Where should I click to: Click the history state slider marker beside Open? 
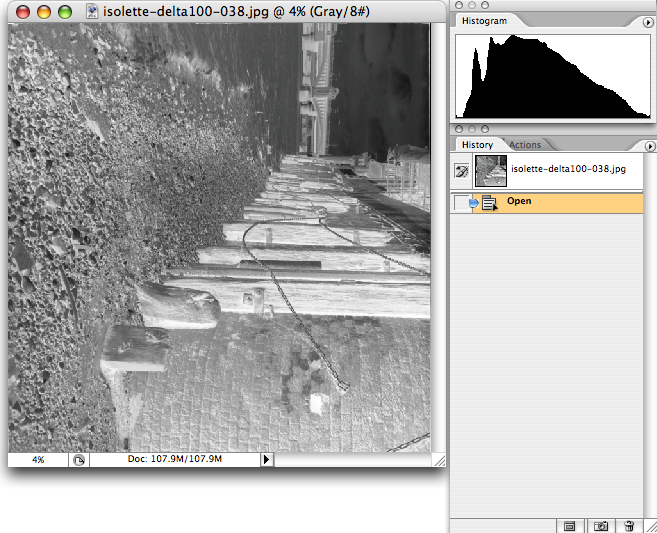473,203
